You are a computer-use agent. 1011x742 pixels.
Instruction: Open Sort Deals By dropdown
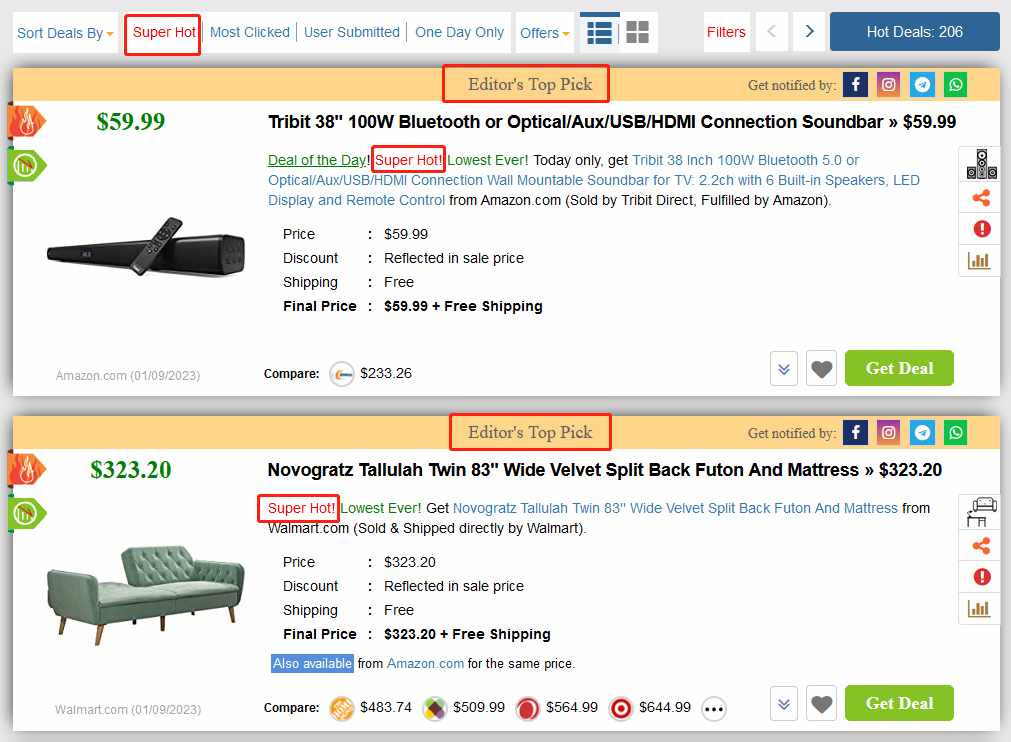(x=65, y=33)
